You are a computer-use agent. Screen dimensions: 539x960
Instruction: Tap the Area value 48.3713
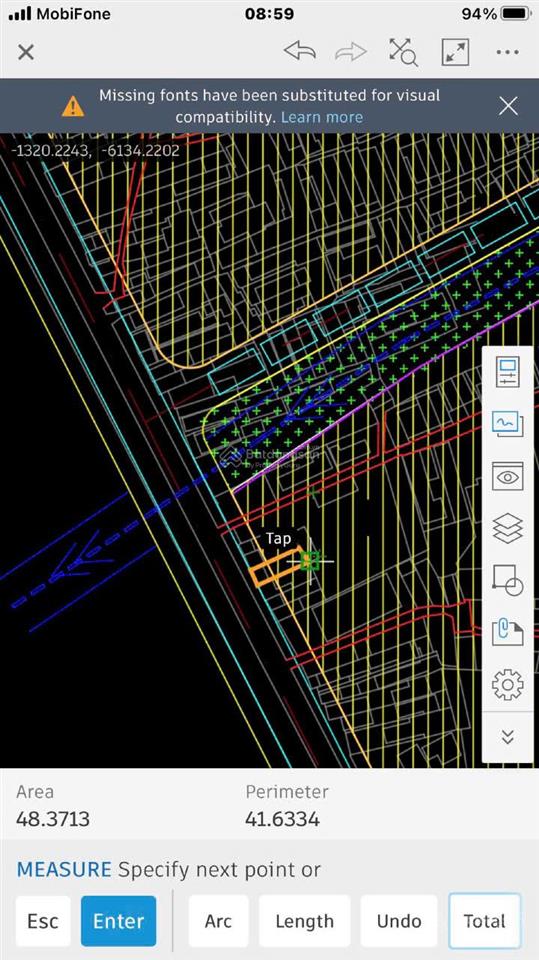click(x=53, y=819)
